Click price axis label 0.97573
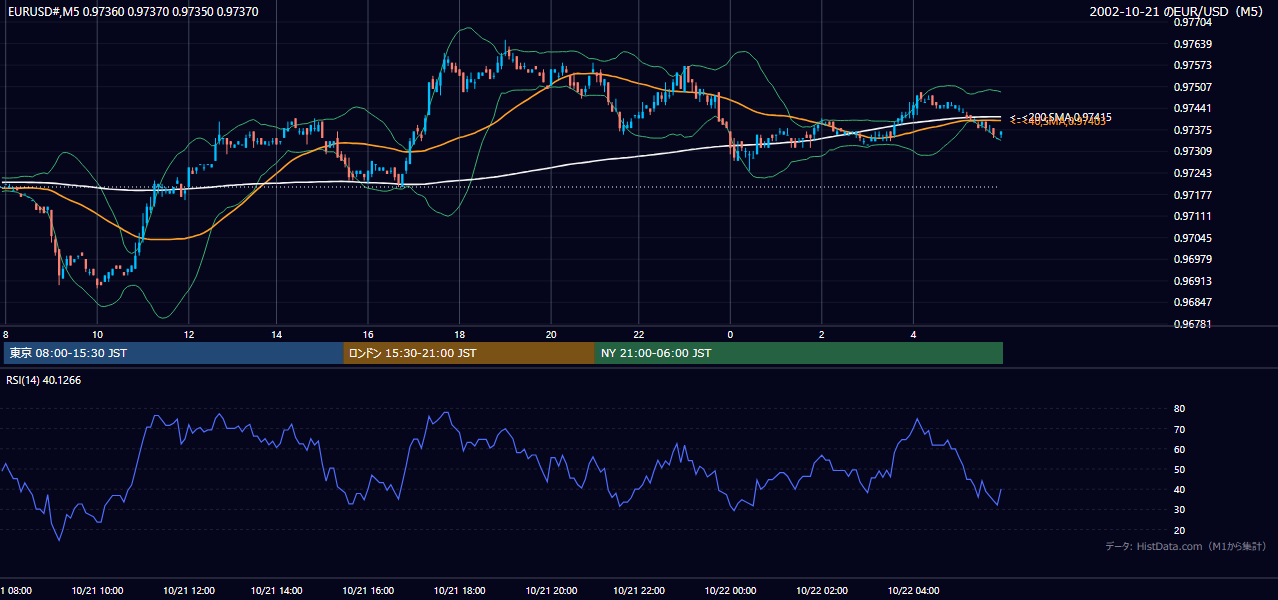The width and height of the screenshot is (1278, 600). pos(1192,65)
